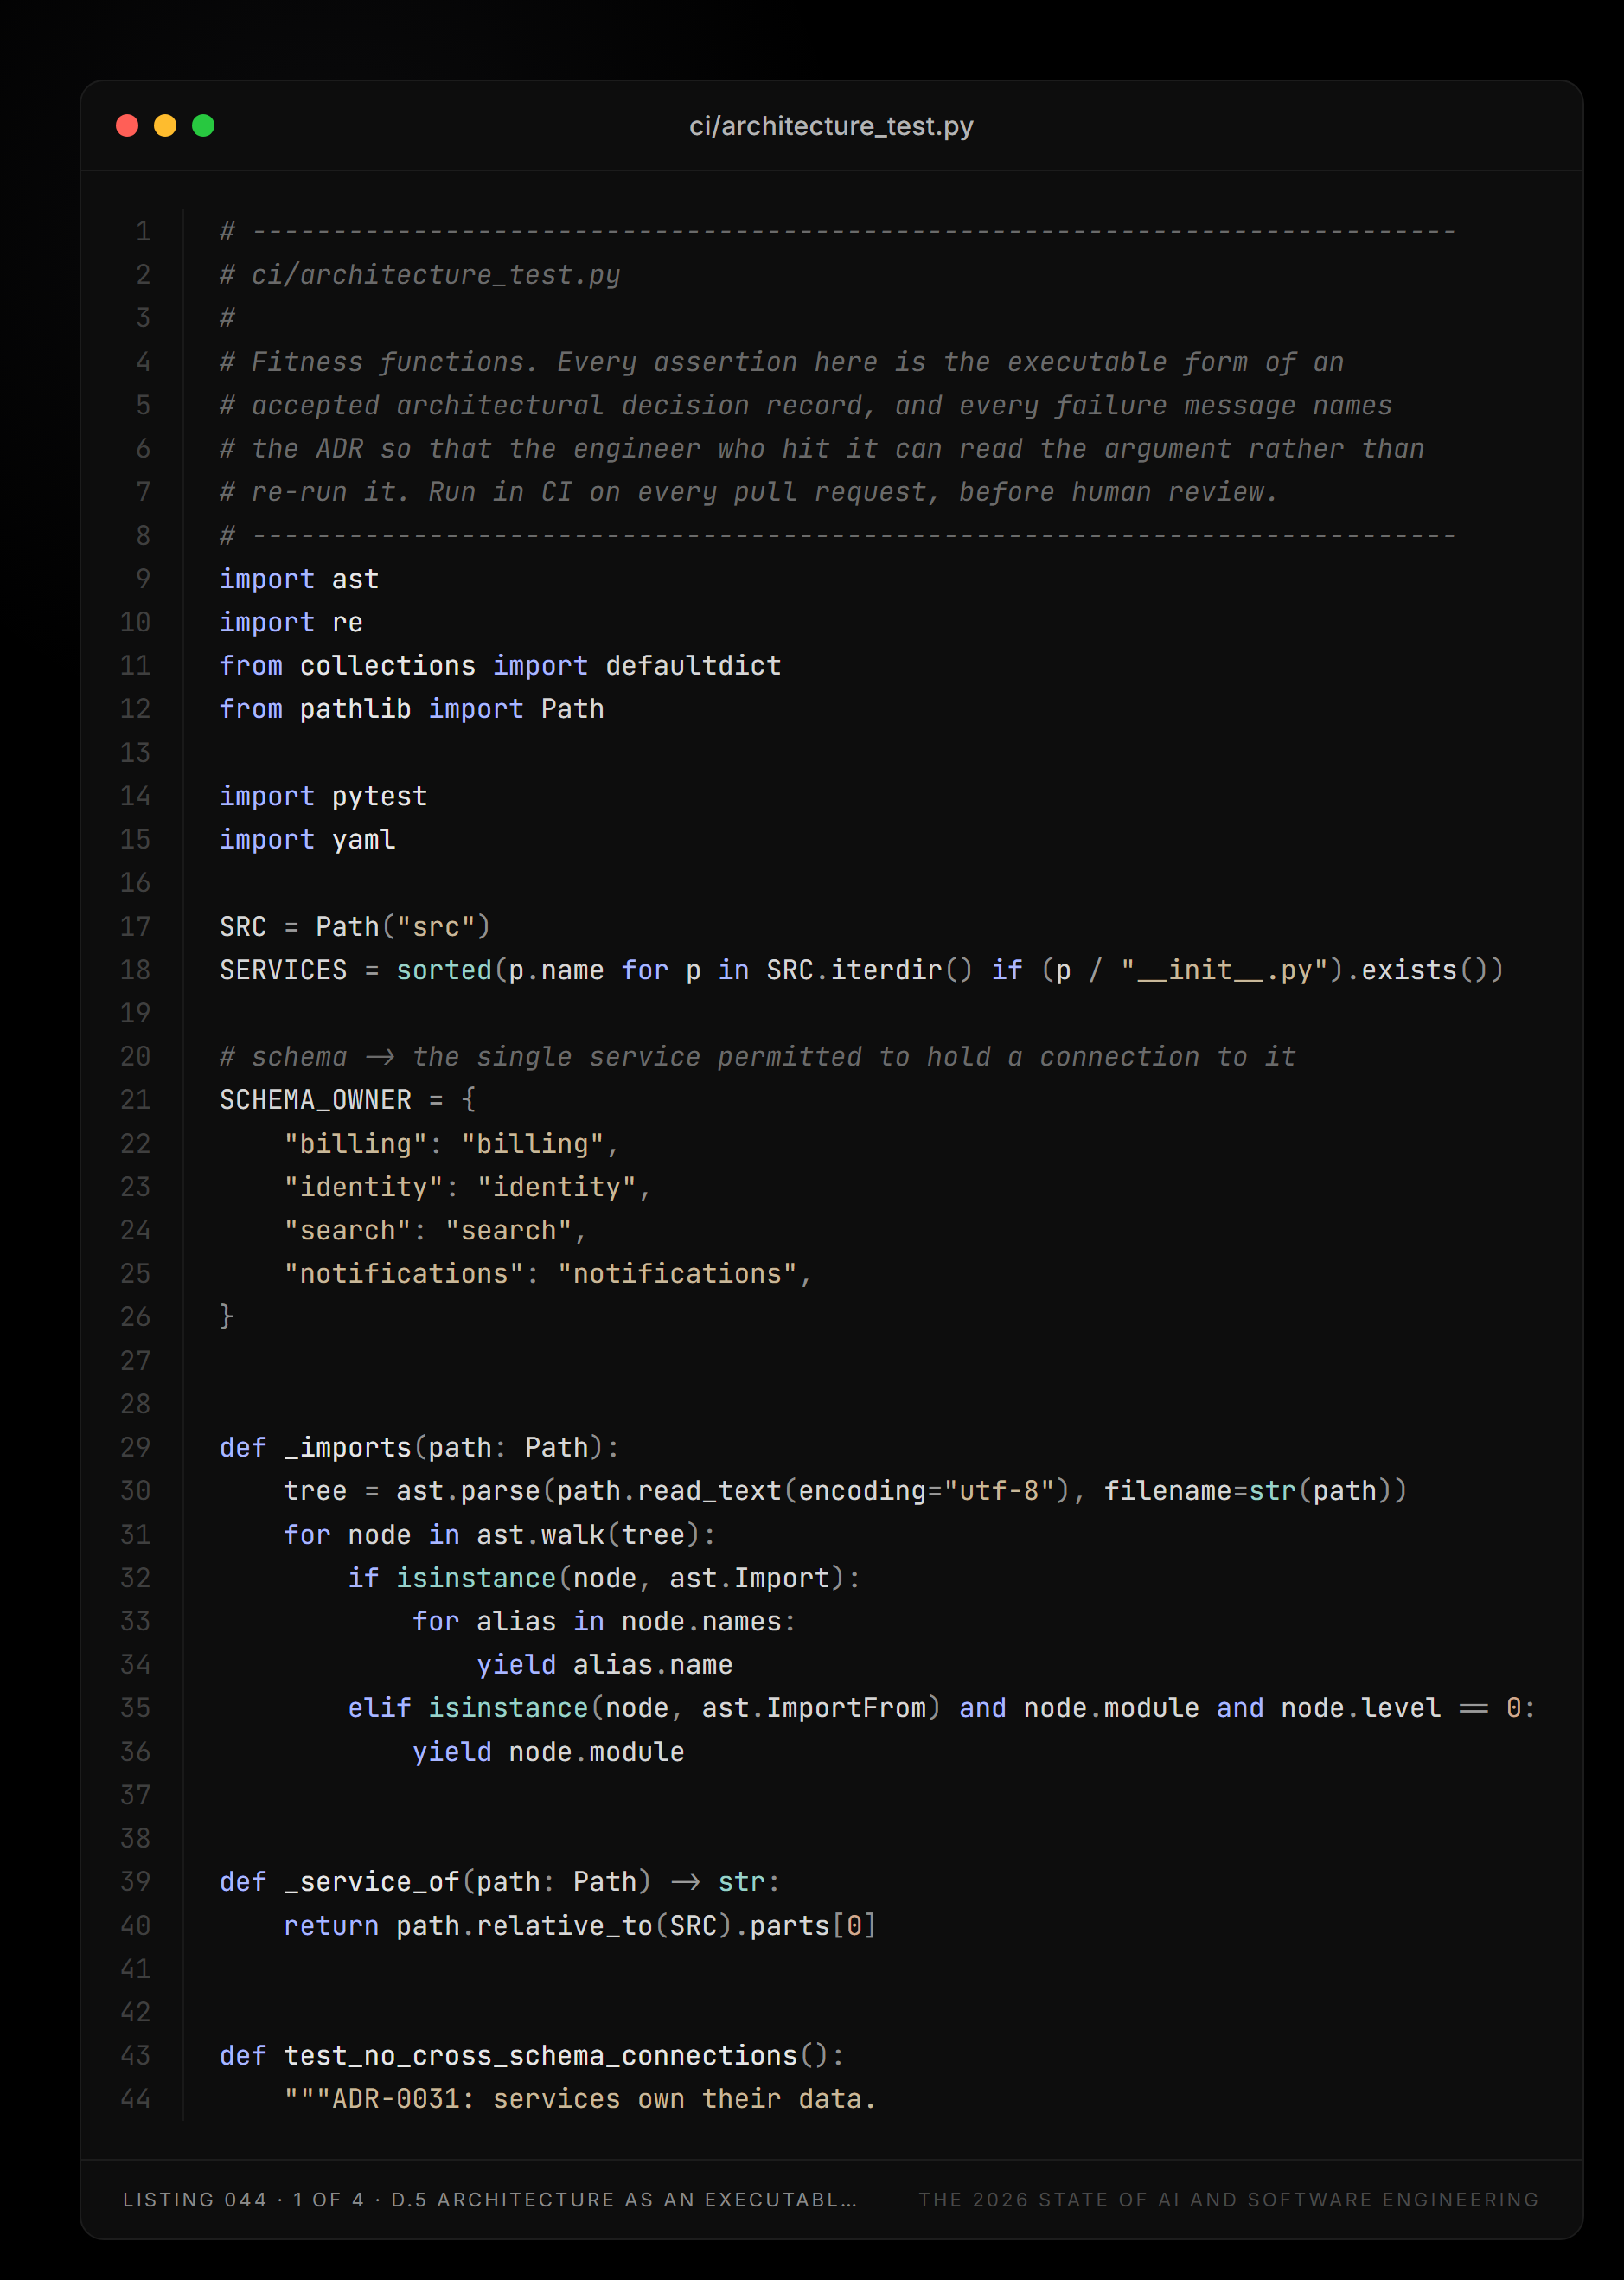Click the 'from pathlib import Path' line
Viewport: 1624px width, 2280px height.
coord(412,709)
